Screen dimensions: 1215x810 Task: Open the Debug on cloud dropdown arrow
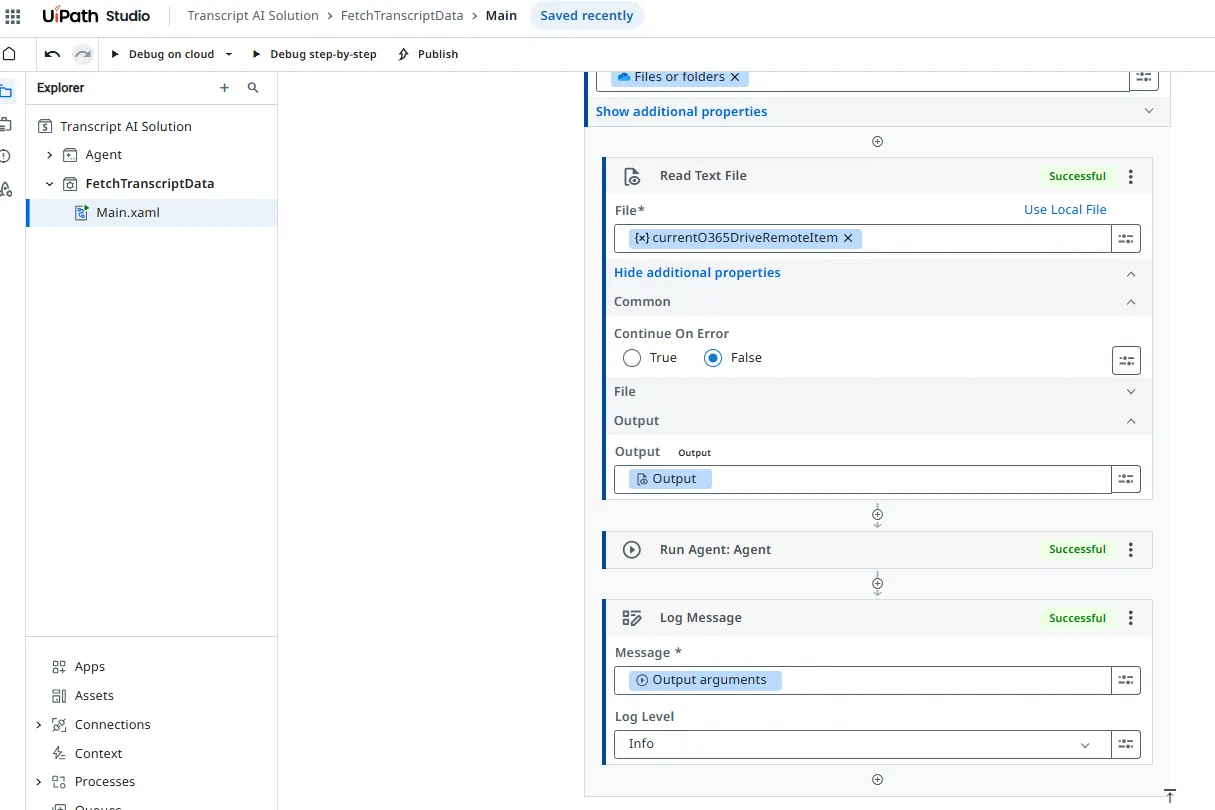coord(229,54)
